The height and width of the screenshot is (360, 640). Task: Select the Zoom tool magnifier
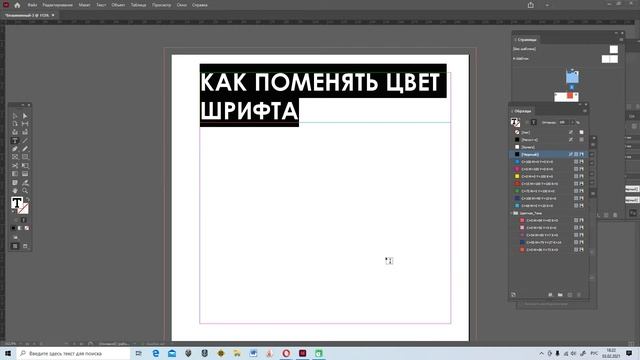coord(25,191)
